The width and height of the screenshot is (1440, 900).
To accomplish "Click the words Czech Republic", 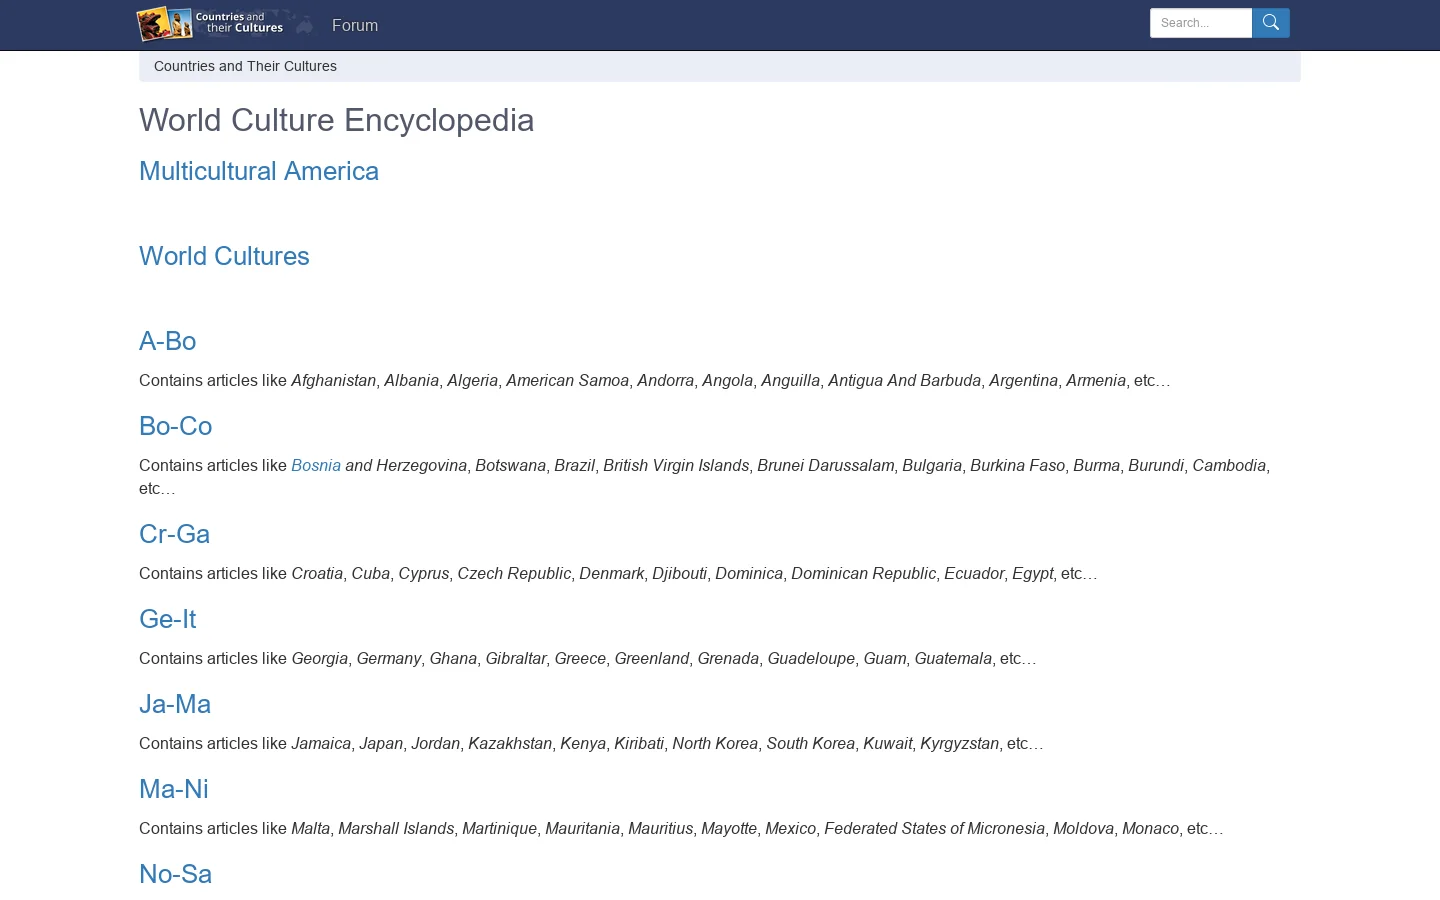I will pos(514,573).
